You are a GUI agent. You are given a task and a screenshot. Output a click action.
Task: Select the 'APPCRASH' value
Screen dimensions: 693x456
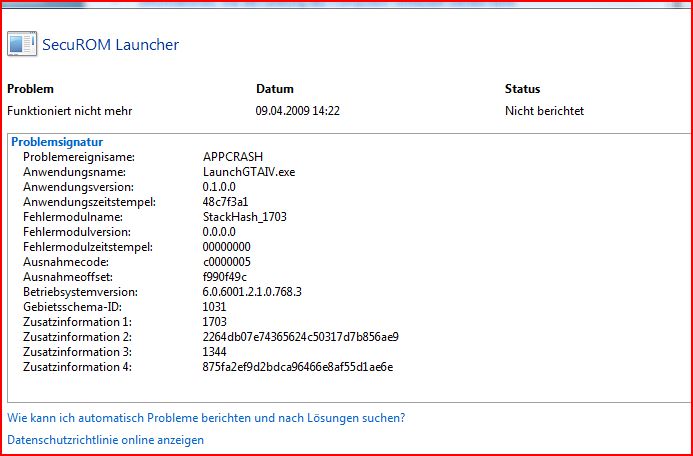[x=233, y=157]
